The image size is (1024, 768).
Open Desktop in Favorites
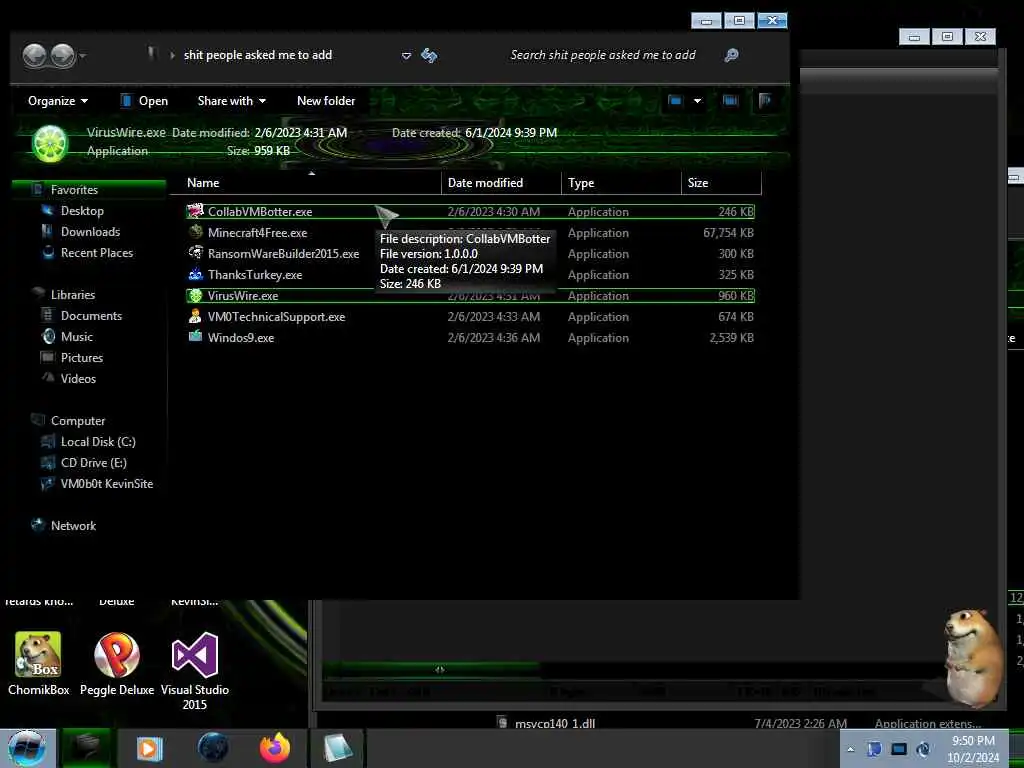click(82, 211)
